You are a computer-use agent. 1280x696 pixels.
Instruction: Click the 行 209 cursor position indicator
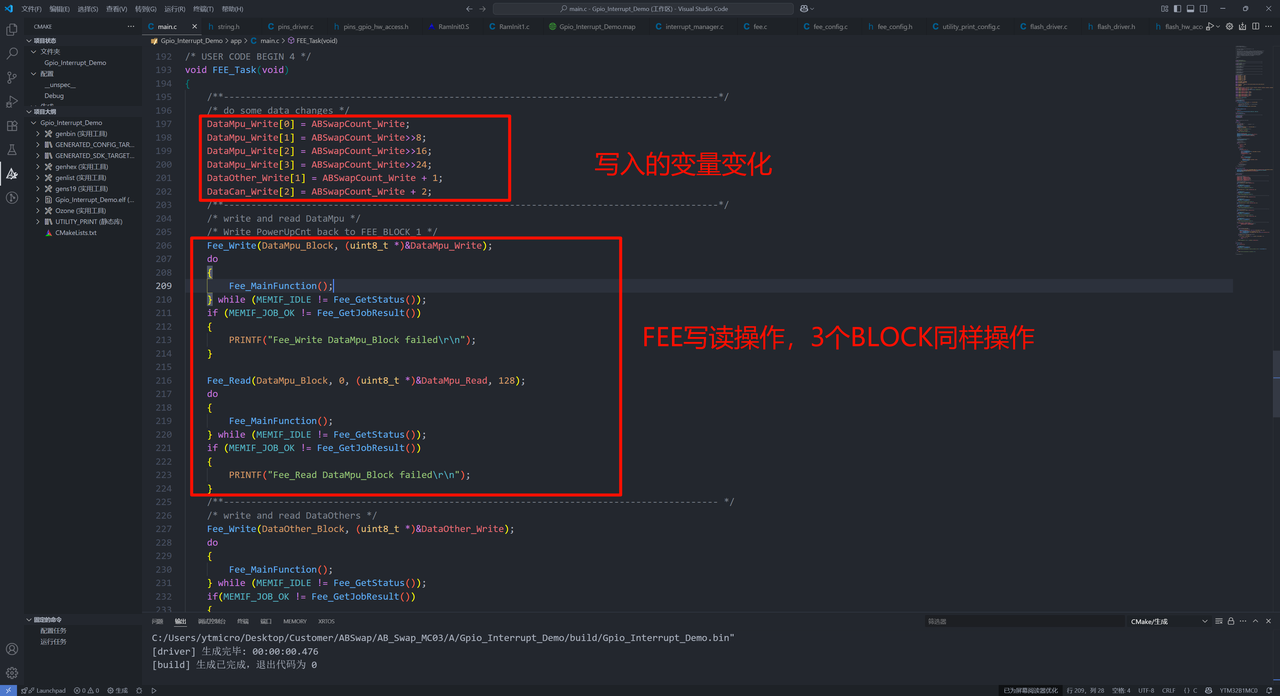[x=1085, y=690]
